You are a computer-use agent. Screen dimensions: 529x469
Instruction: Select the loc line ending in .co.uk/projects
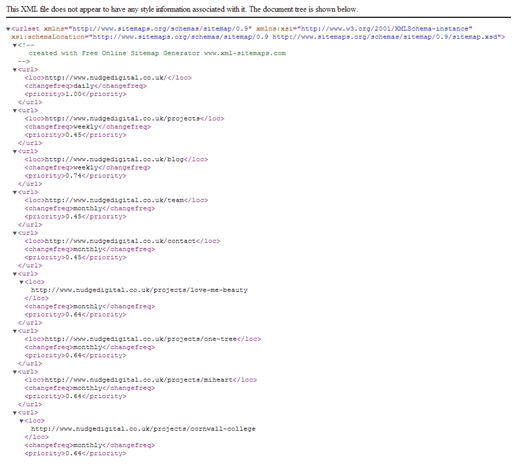pos(124,119)
